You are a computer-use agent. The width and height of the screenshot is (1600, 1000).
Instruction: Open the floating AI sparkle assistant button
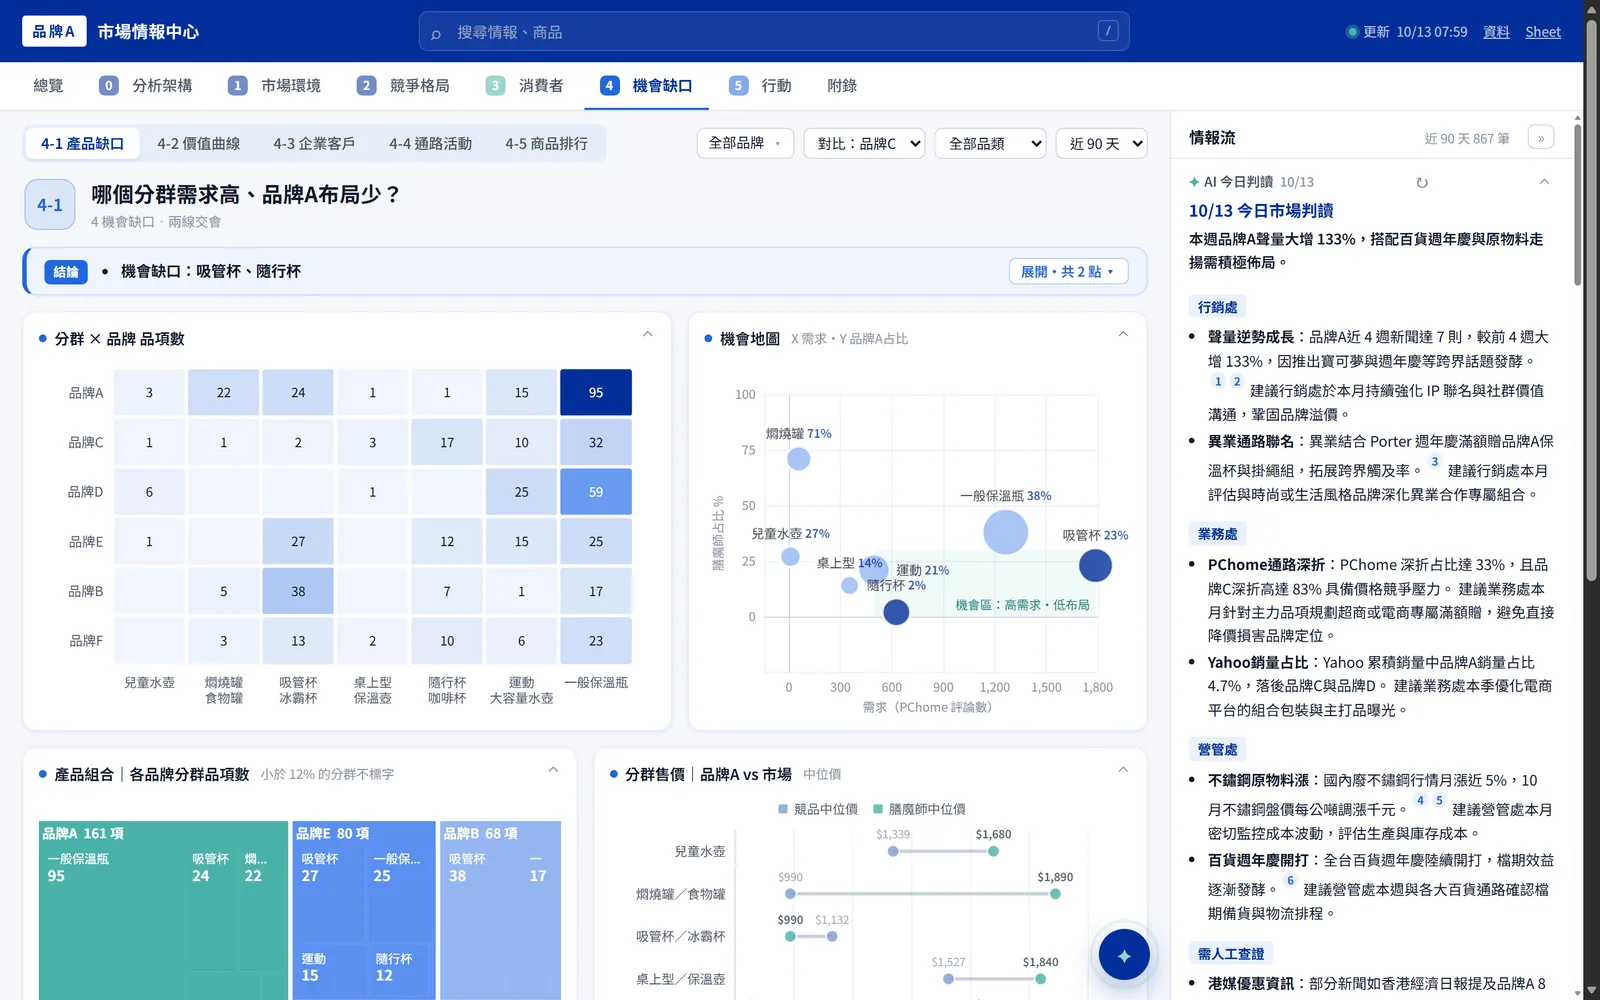coord(1124,955)
